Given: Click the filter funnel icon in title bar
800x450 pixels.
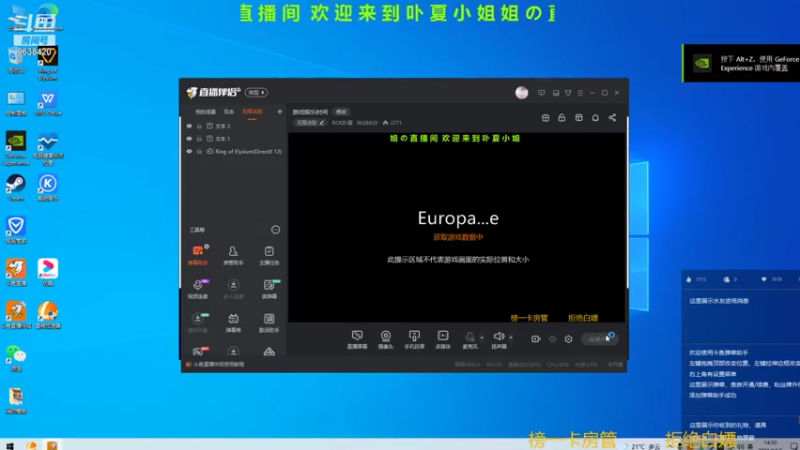Looking at the screenshot, I should coord(568,93).
